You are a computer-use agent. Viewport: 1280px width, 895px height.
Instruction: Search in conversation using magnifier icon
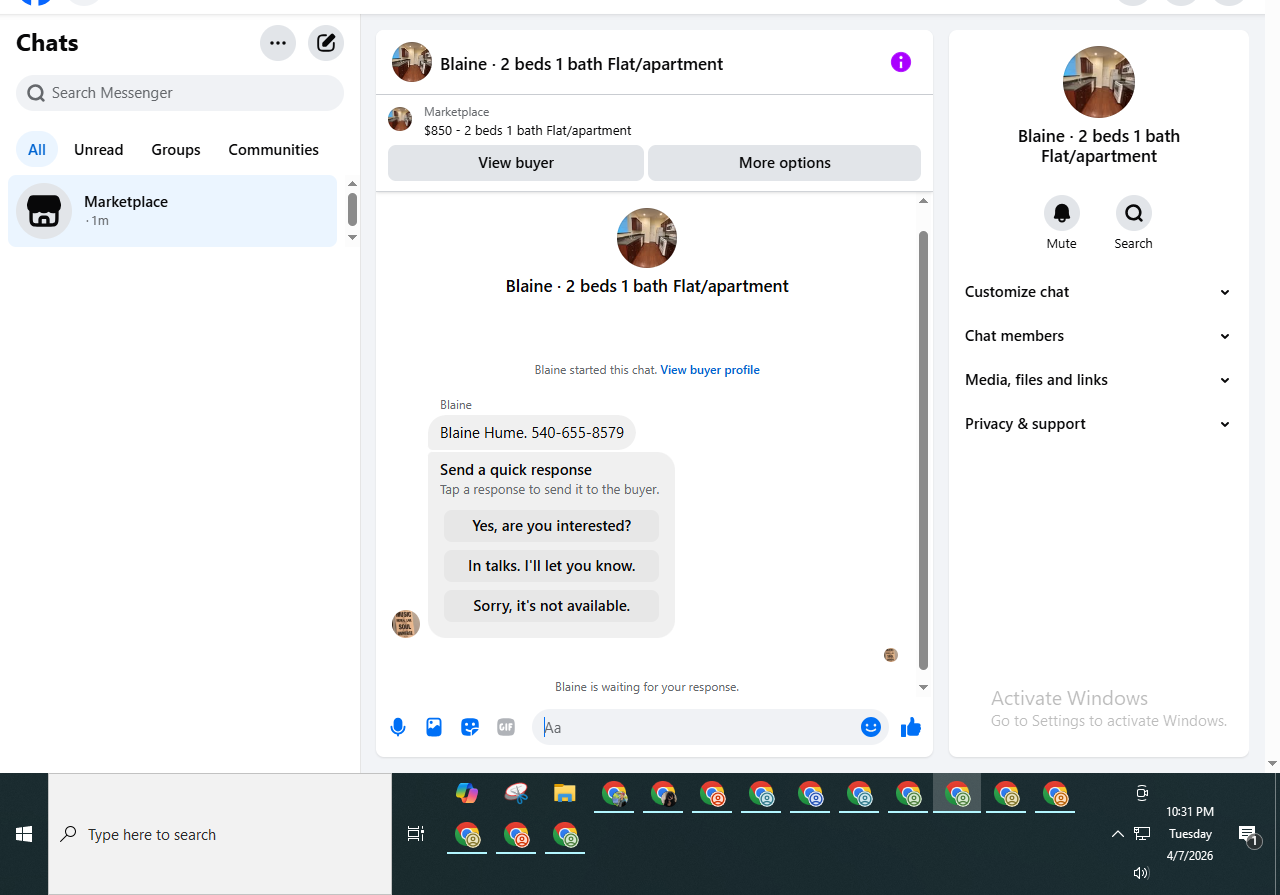[x=1134, y=213]
